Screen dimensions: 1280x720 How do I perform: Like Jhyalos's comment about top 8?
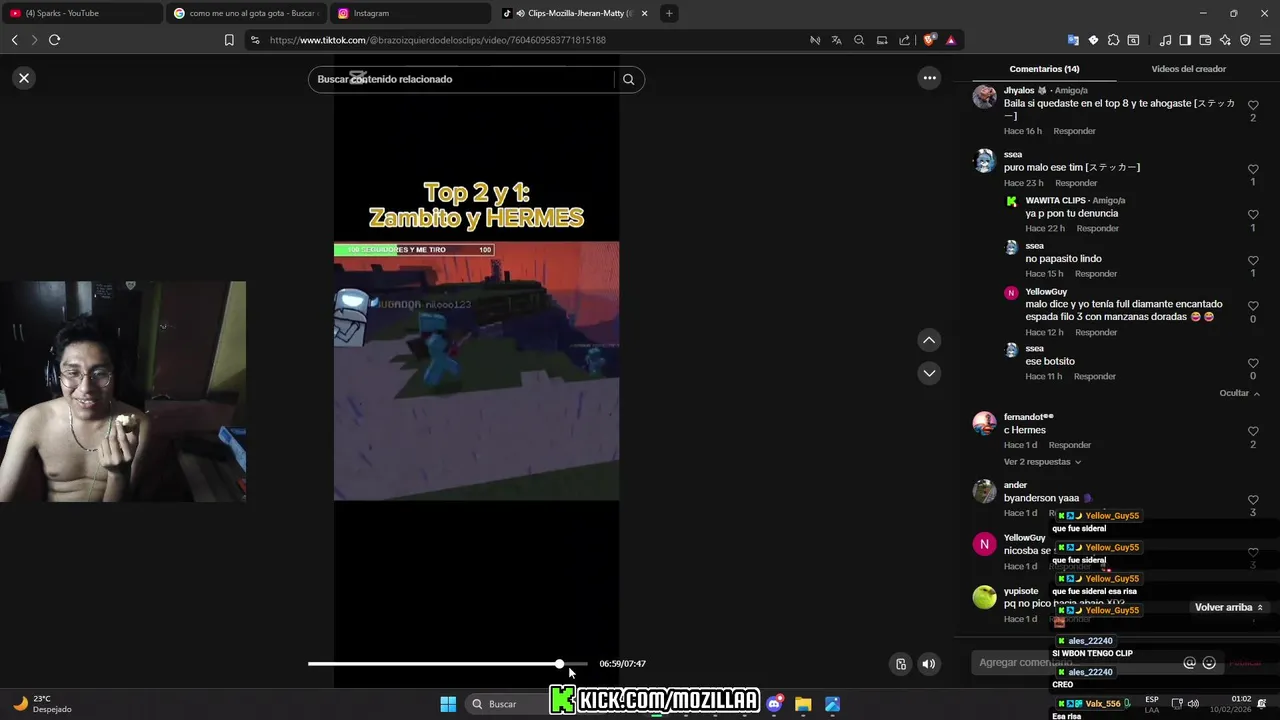coord(1253,105)
